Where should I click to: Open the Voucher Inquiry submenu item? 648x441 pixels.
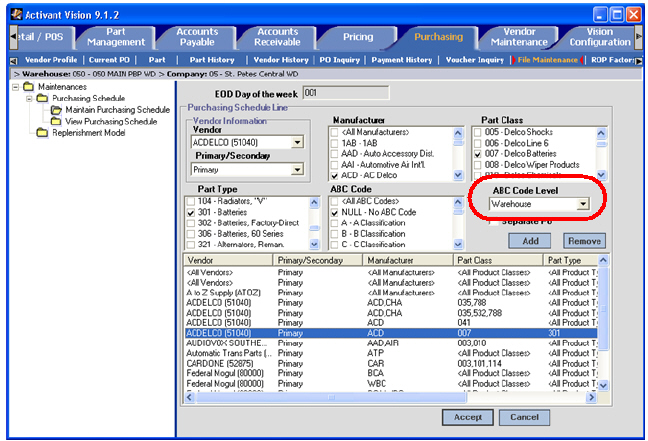click(x=474, y=60)
